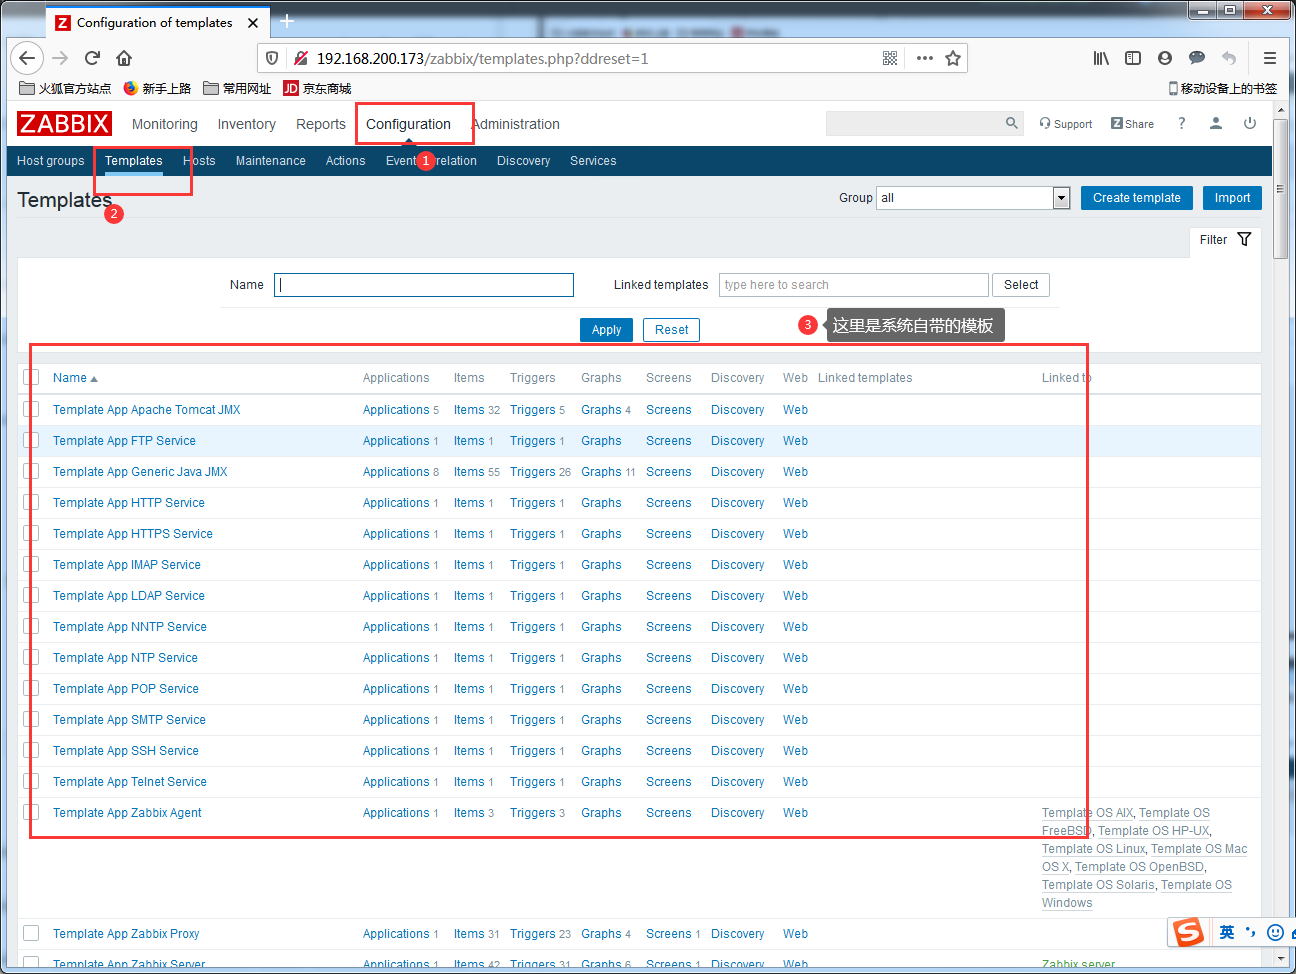The image size is (1296, 974).
Task: Click the QR code icon in address bar
Action: (x=890, y=58)
